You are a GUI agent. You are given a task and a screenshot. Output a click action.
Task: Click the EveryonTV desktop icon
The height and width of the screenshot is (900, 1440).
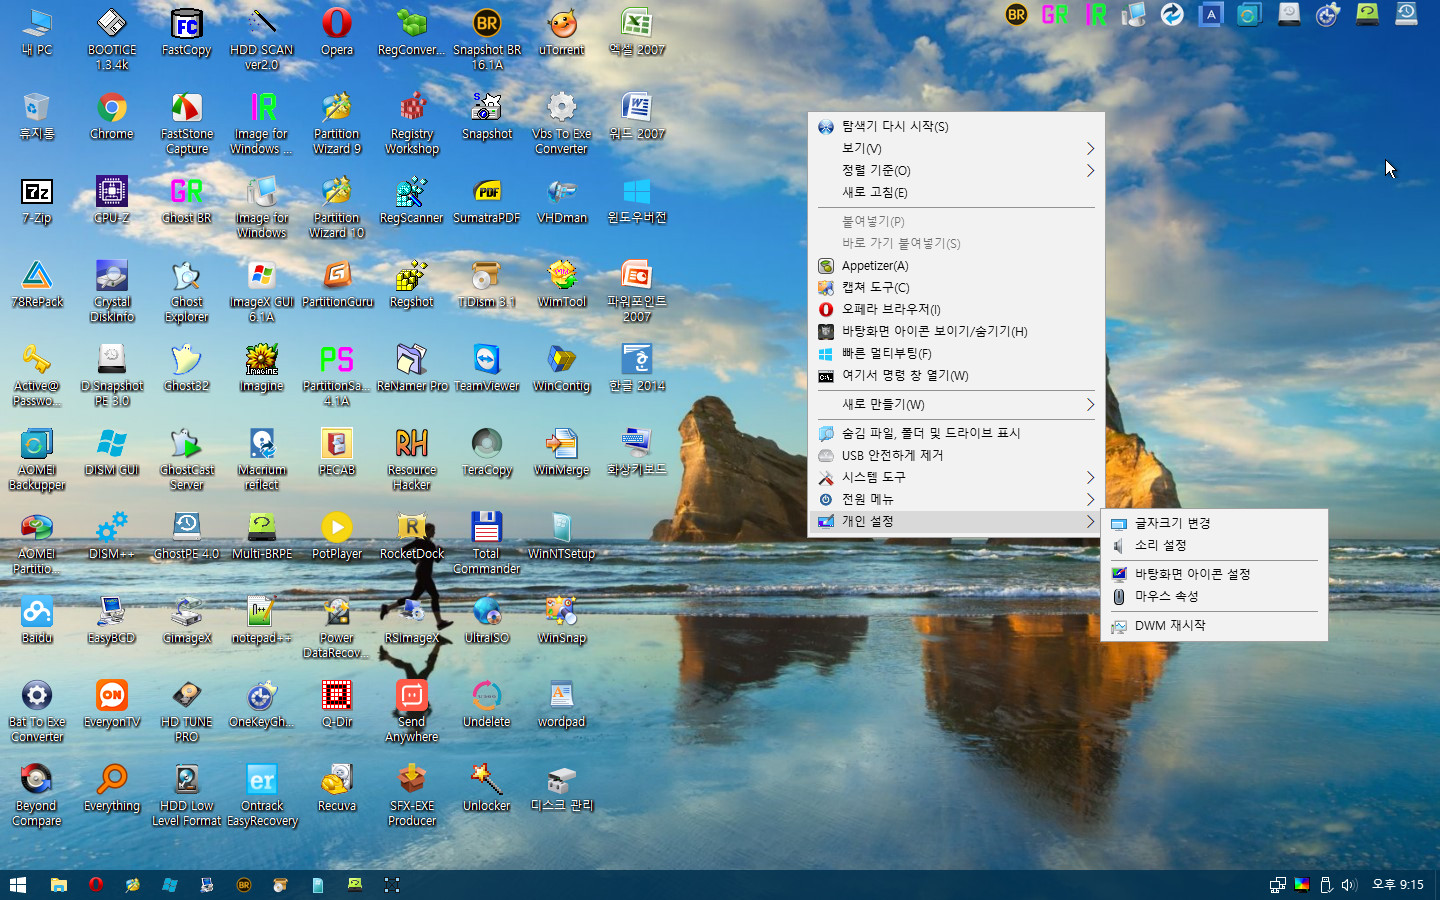[112, 704]
